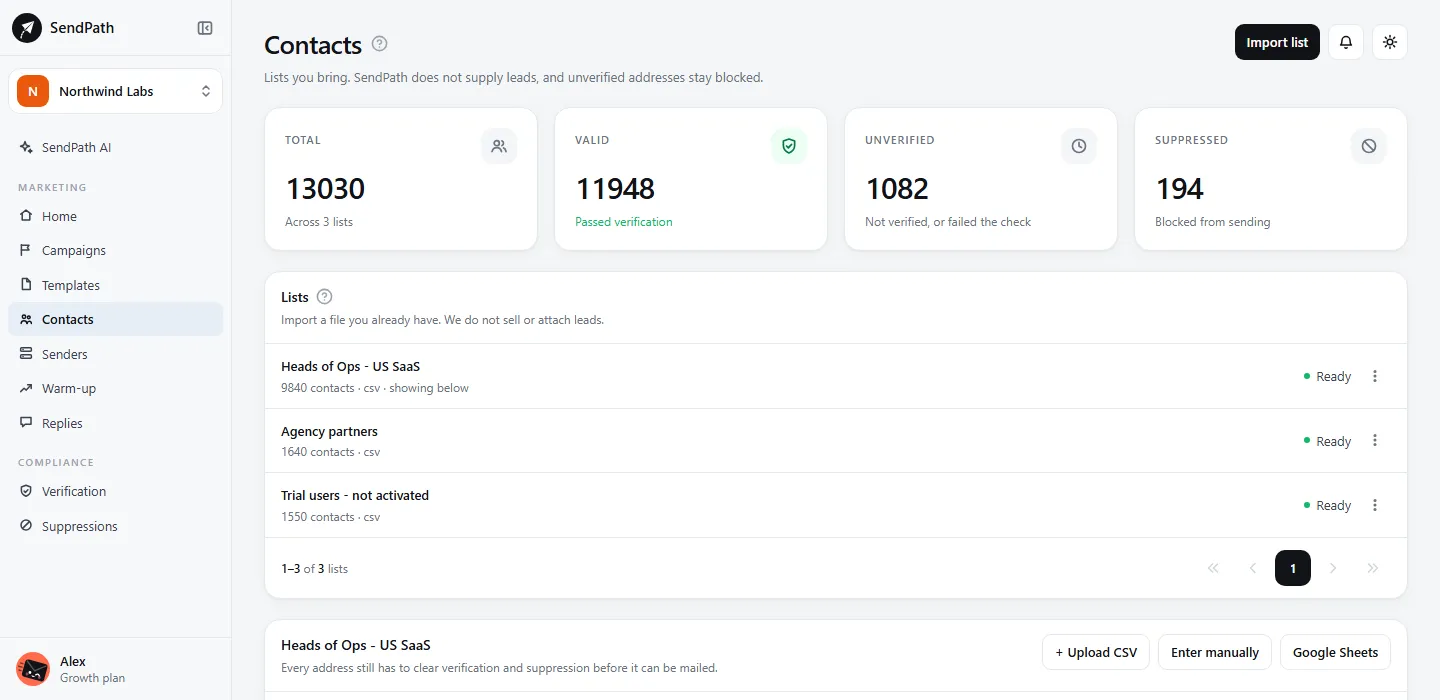Screen dimensions: 1440x700
Task: Click Google Sheets button
Action: click(1335, 652)
